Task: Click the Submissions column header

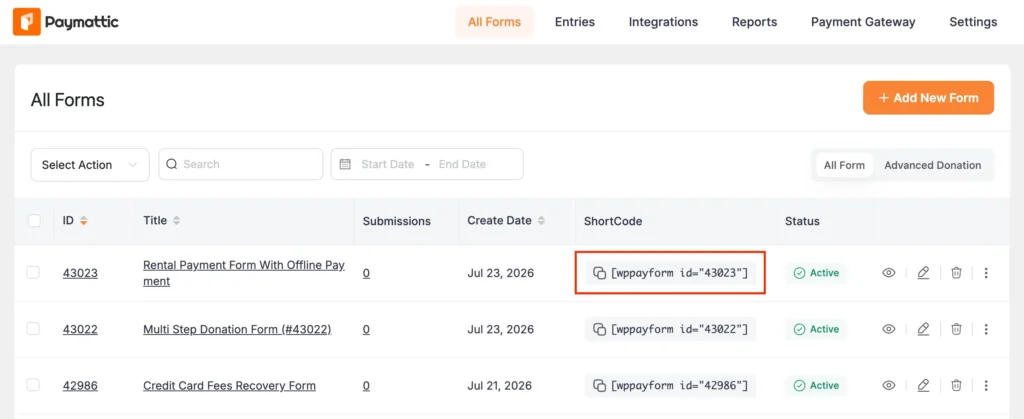Action: coord(396,221)
